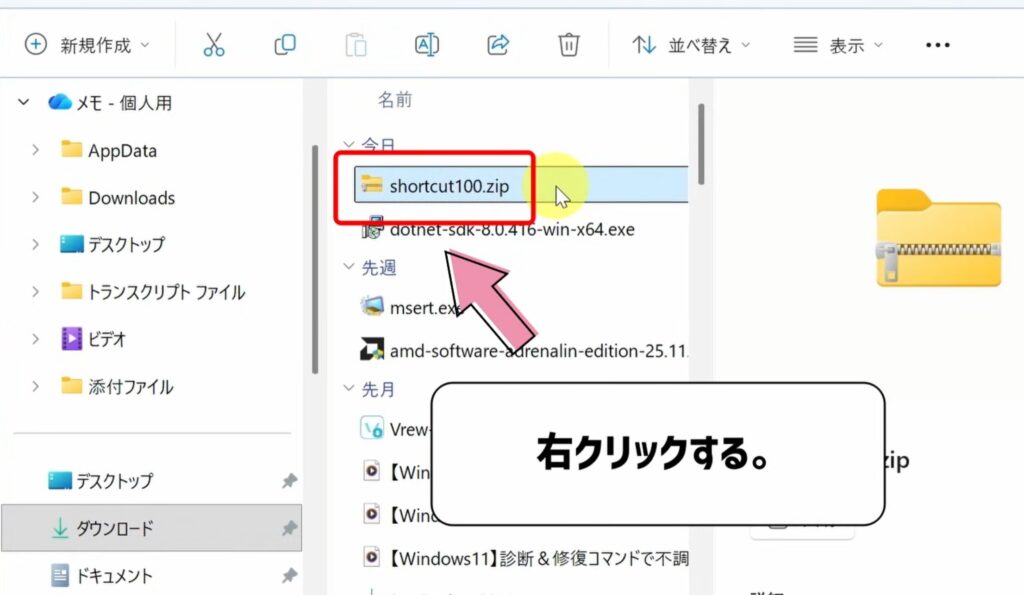This screenshot has height=595, width=1024.
Task: Select the Cut icon in the toolbar
Action: pyautogui.click(x=213, y=44)
